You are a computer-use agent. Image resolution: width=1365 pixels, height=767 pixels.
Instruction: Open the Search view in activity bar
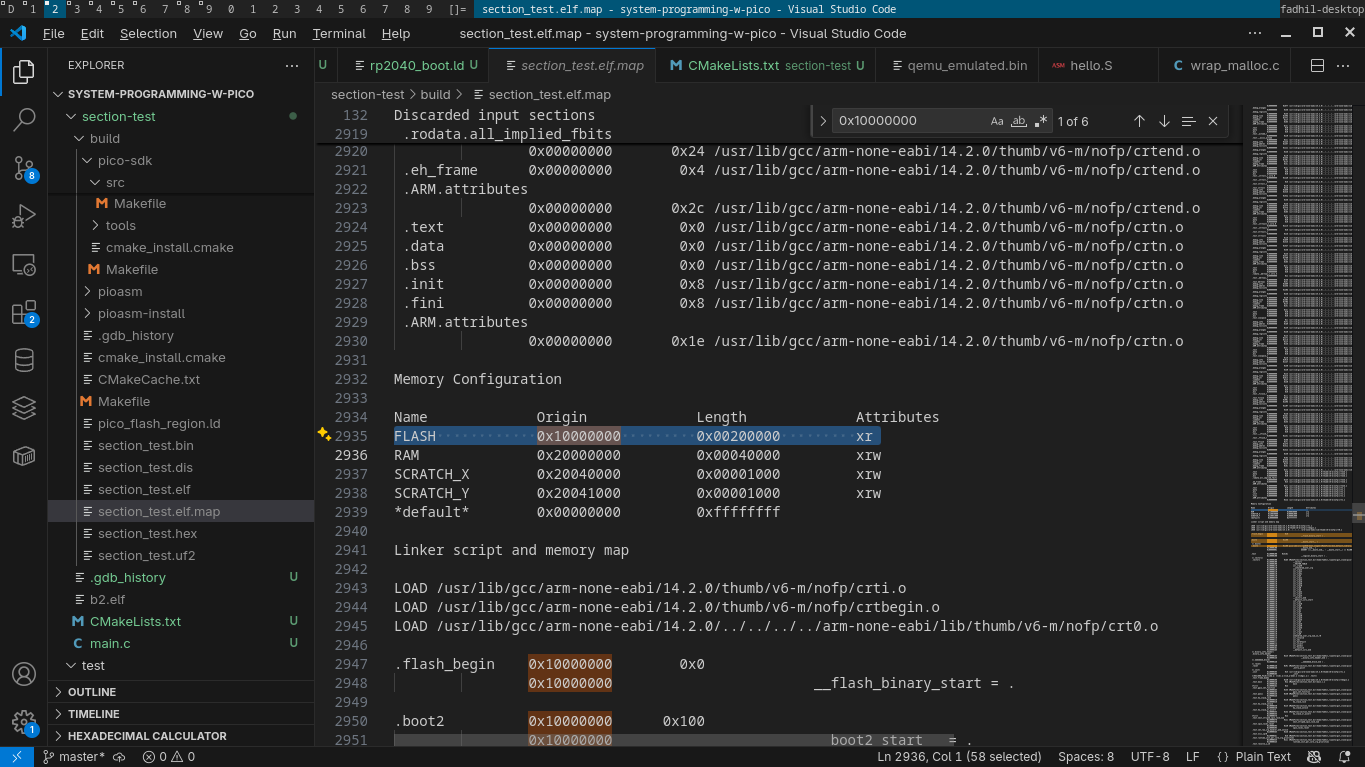click(x=24, y=120)
